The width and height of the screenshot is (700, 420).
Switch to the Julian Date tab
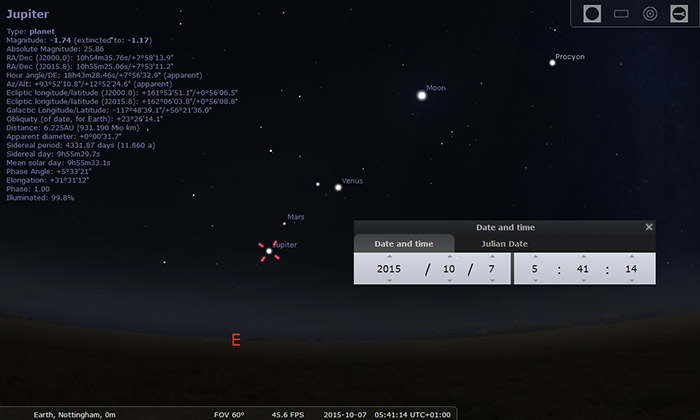coord(504,243)
